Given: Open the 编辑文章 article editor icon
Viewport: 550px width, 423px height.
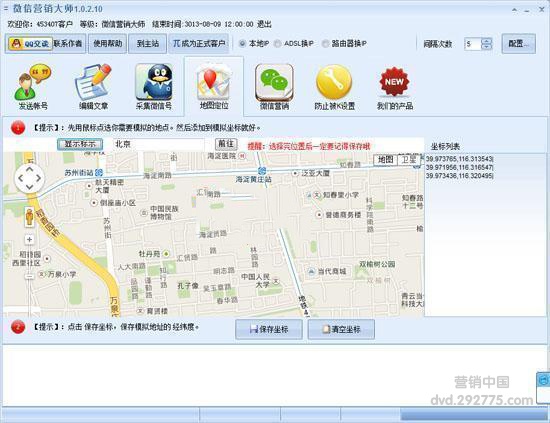Looking at the screenshot, I should tap(93, 87).
